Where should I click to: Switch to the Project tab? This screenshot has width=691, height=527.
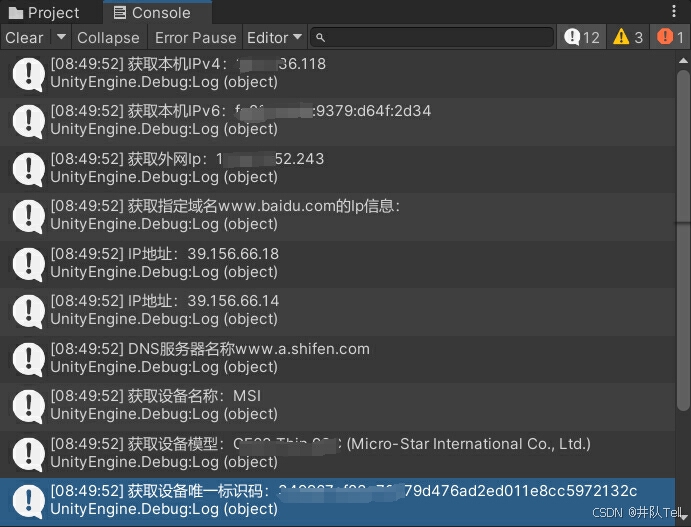point(44,13)
